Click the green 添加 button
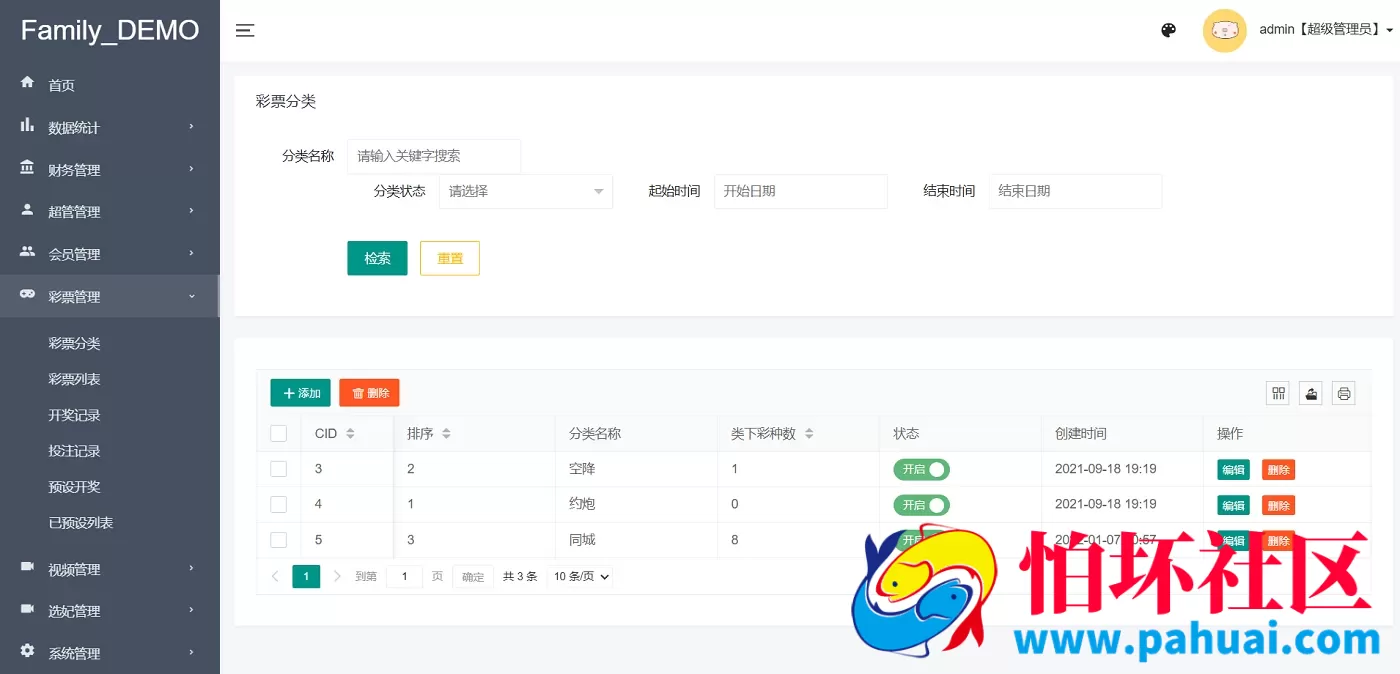The image size is (1400, 674). 300,393
